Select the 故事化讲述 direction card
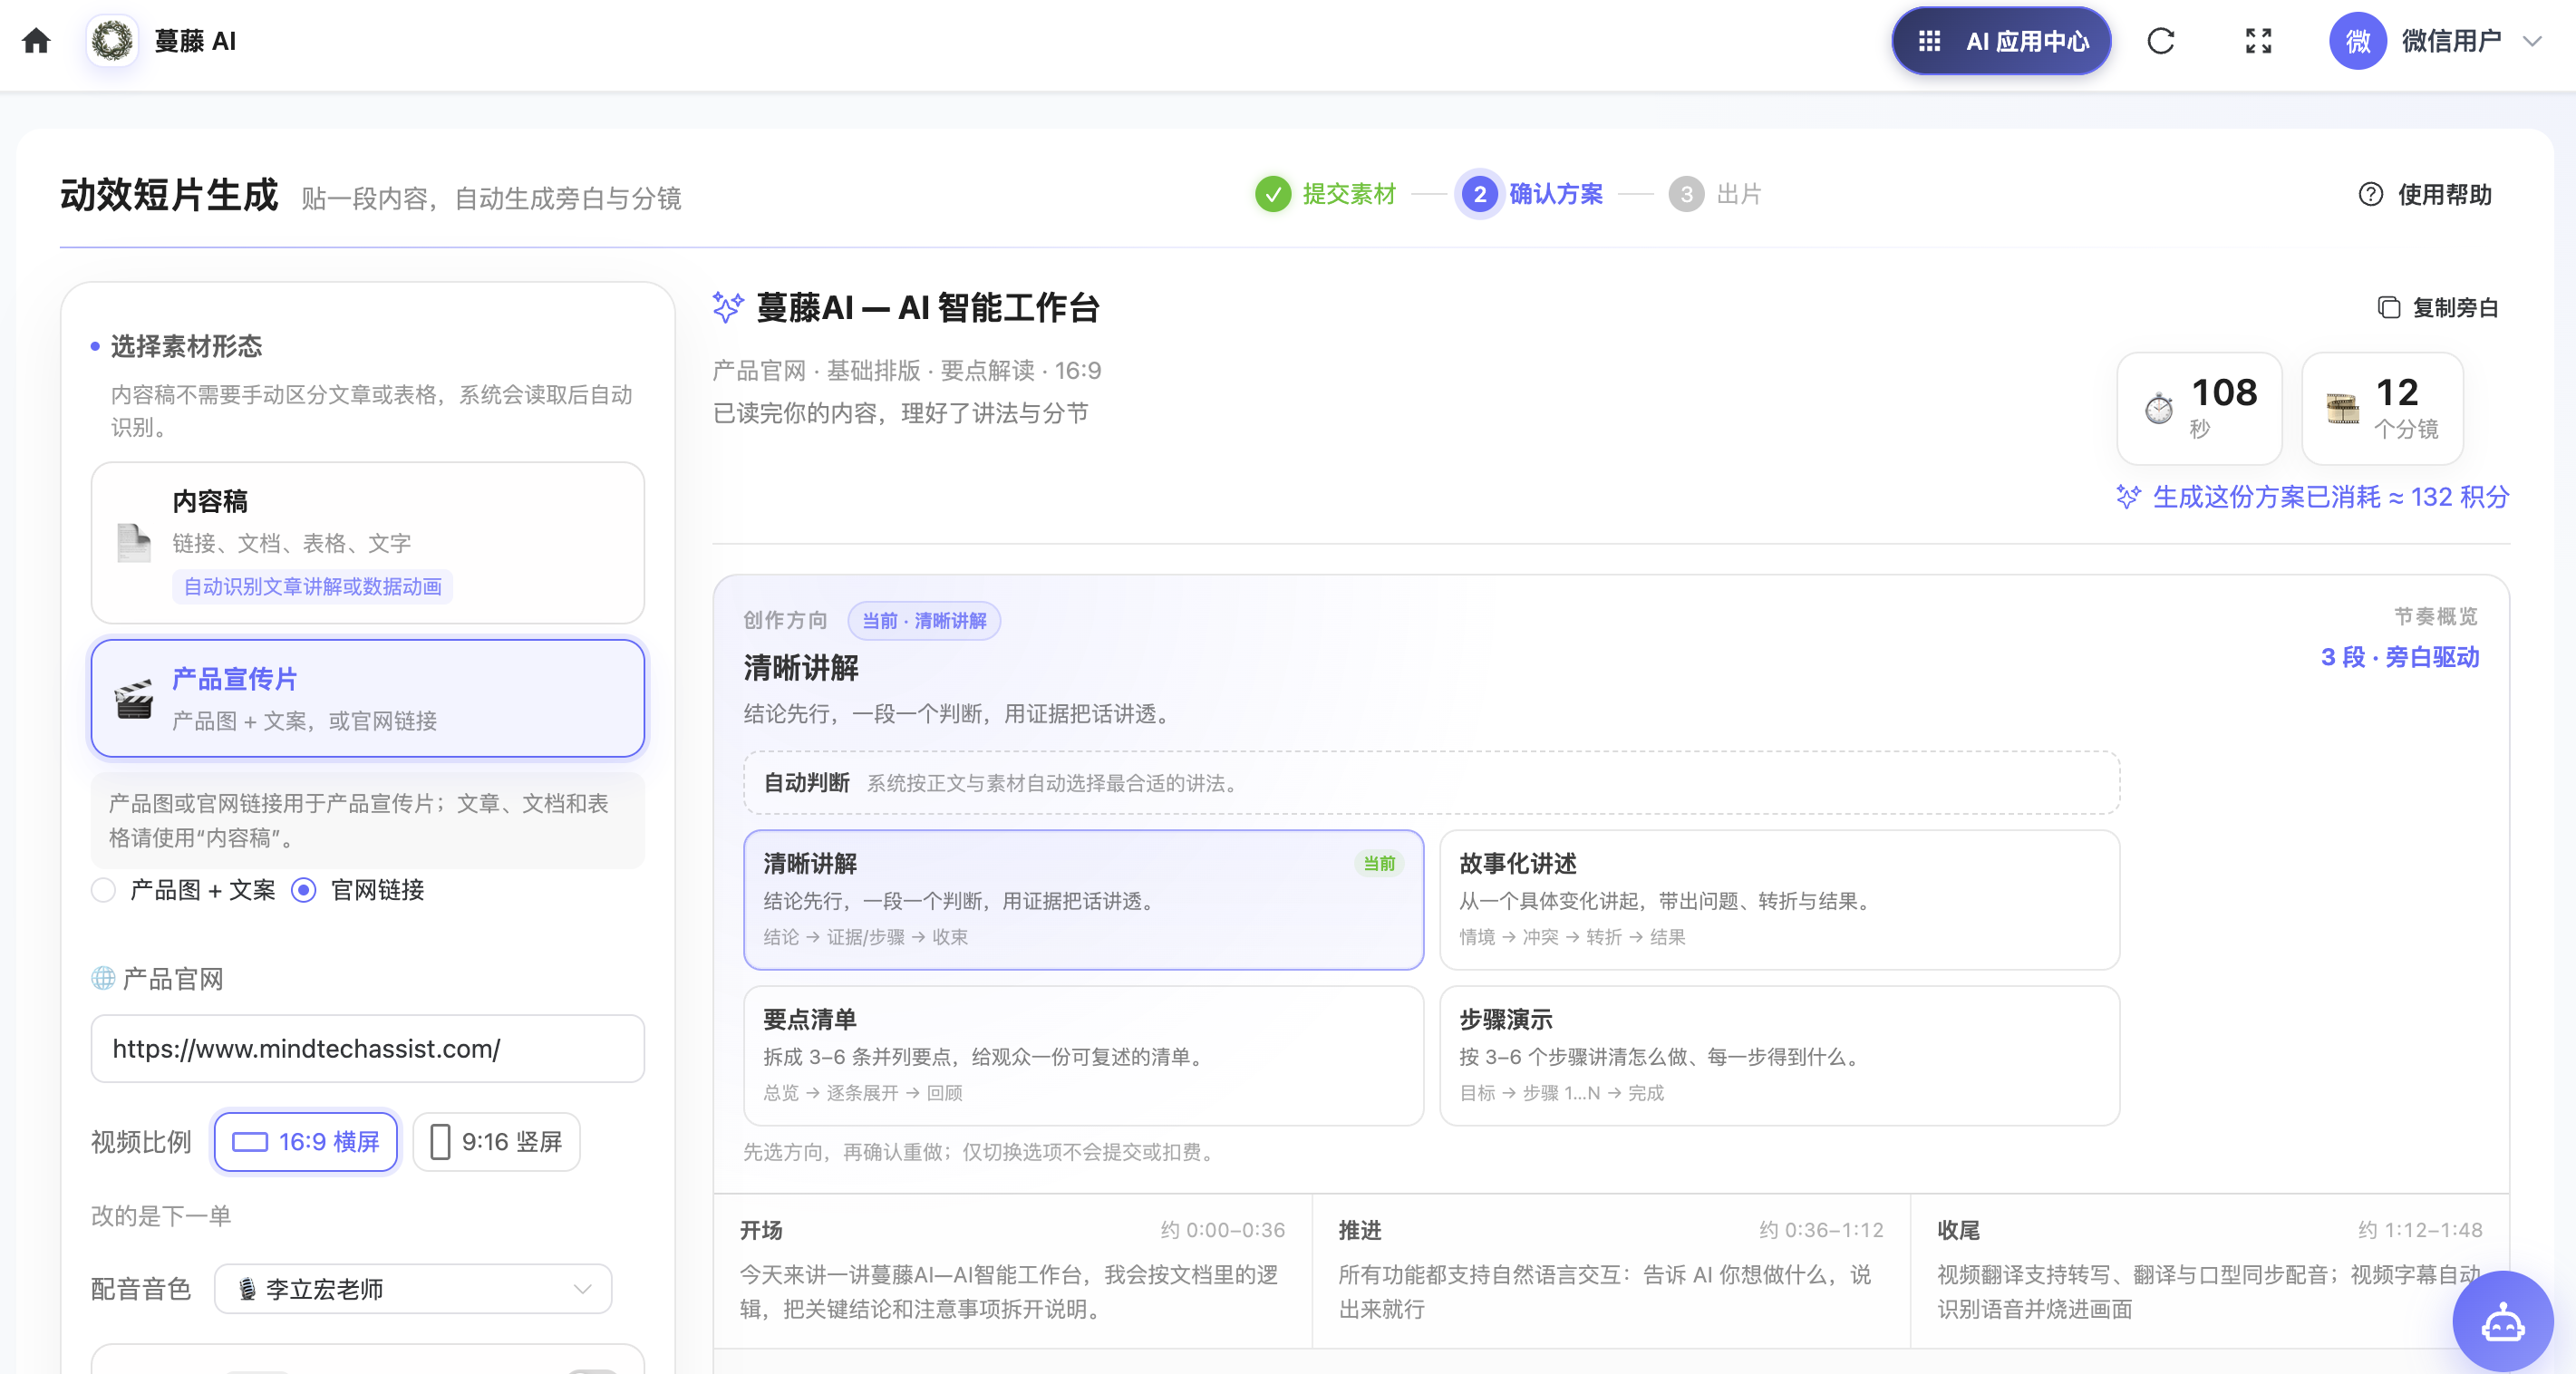The image size is (2576, 1374). point(1779,899)
